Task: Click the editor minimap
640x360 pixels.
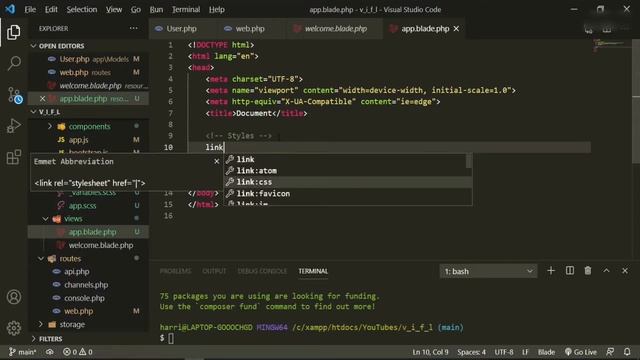Action: (x=611, y=45)
